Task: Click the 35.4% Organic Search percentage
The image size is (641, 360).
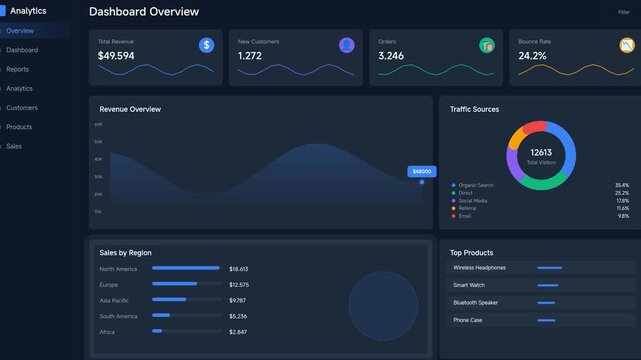Action: [622, 185]
